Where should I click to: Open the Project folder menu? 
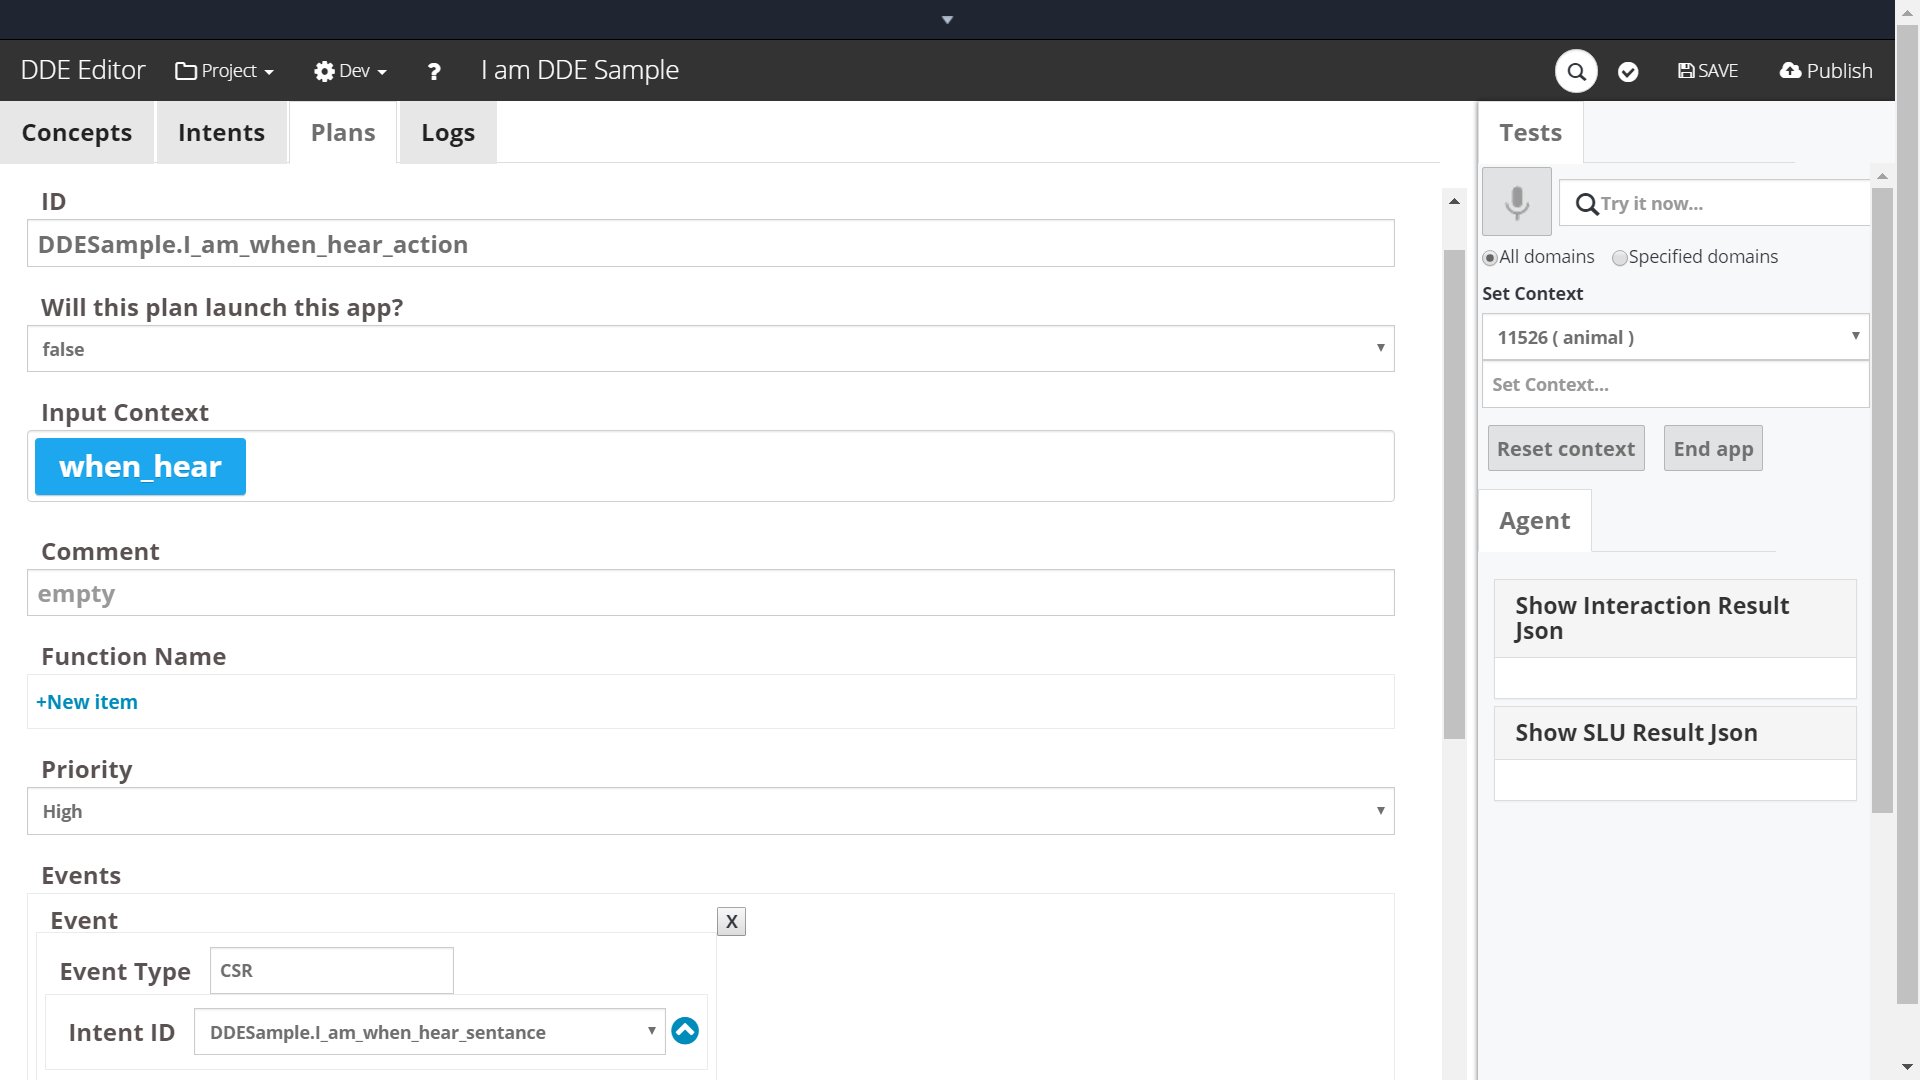coord(224,71)
